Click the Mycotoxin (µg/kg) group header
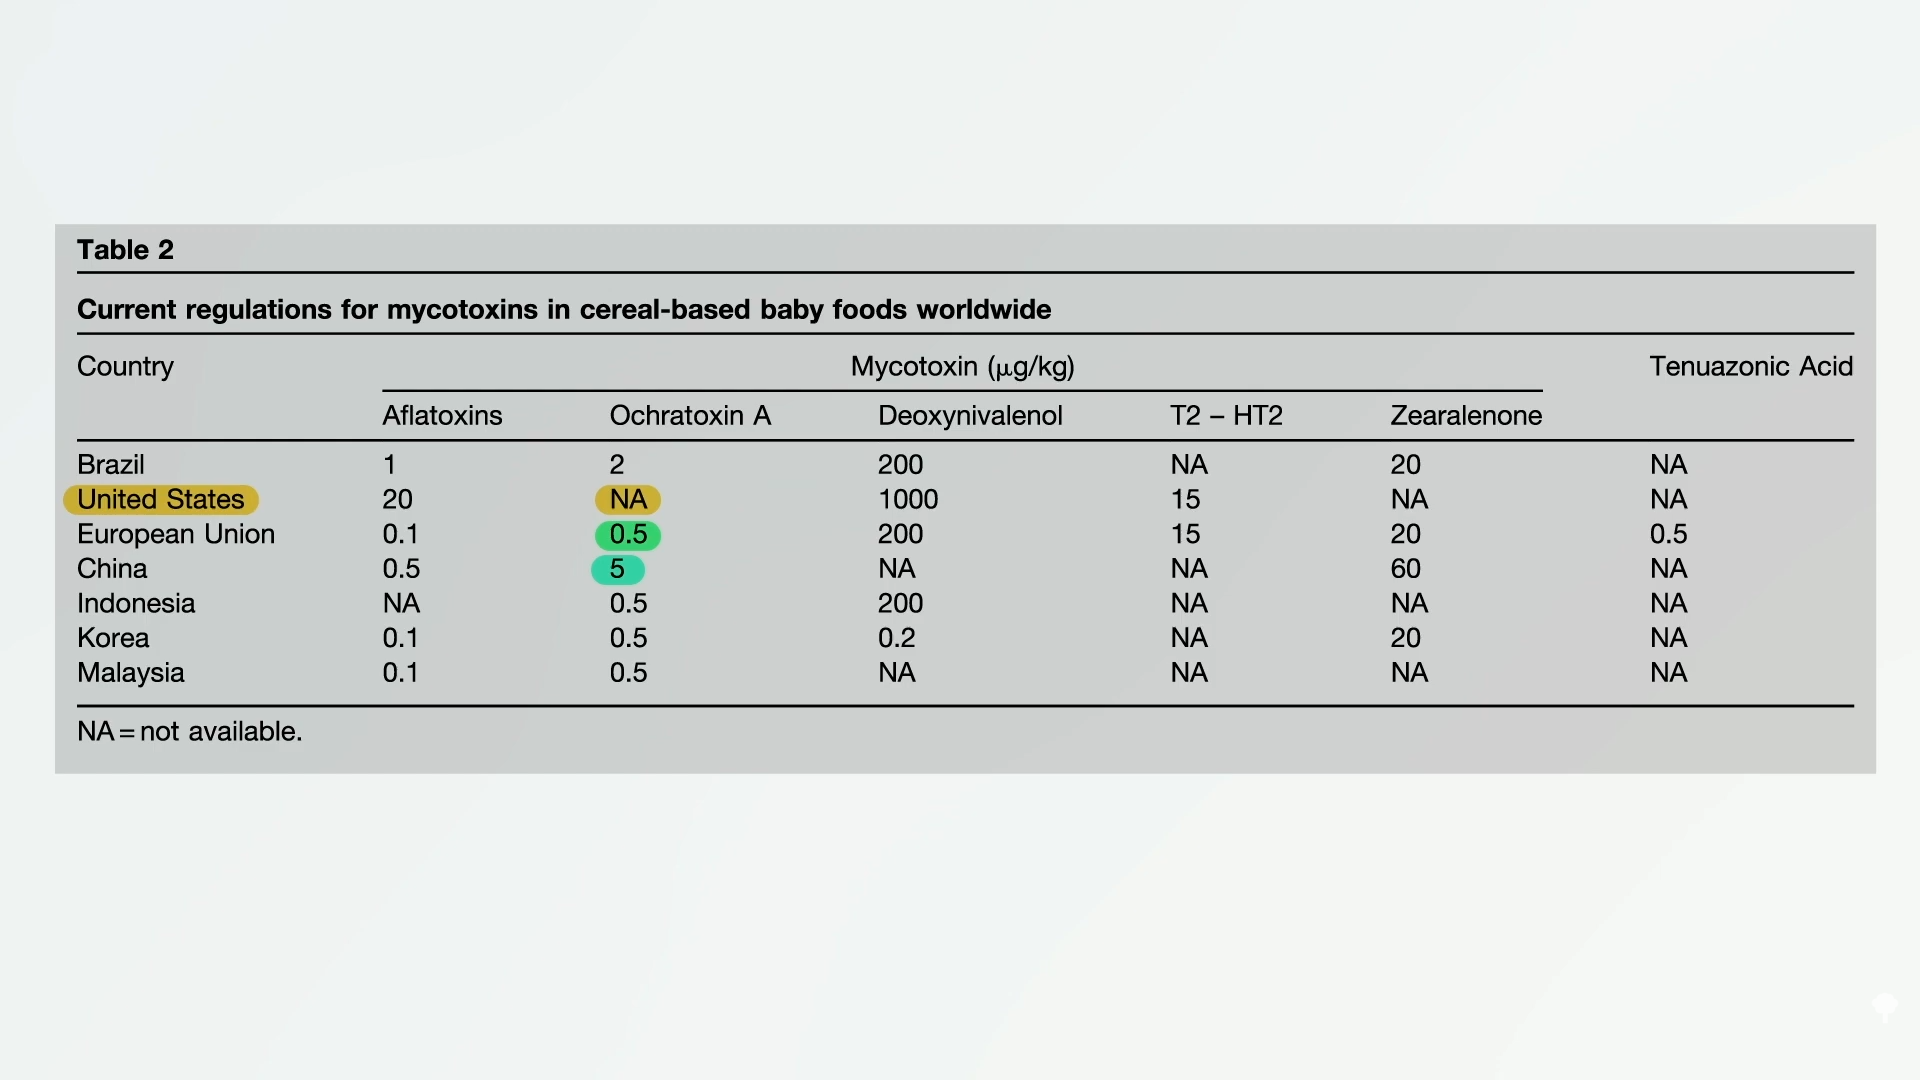This screenshot has height=1080, width=1920. tap(962, 367)
